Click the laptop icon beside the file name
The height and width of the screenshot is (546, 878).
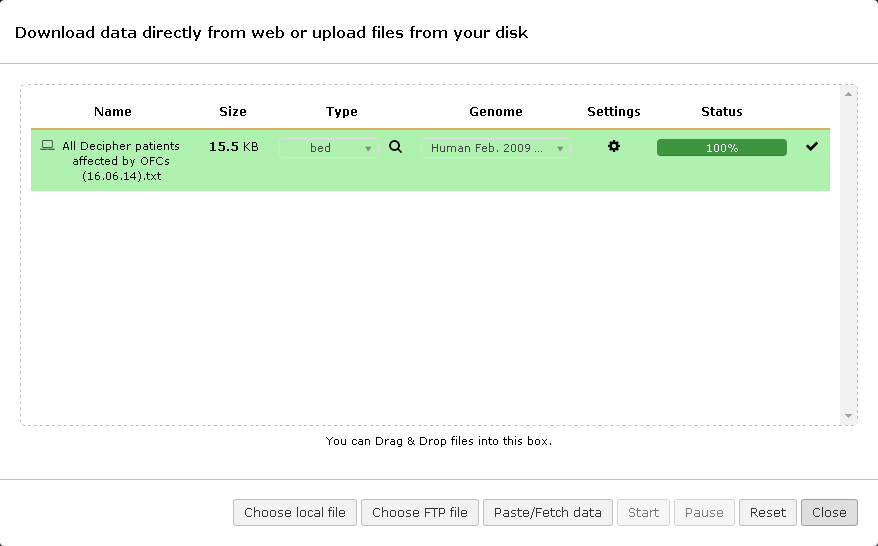(x=47, y=146)
